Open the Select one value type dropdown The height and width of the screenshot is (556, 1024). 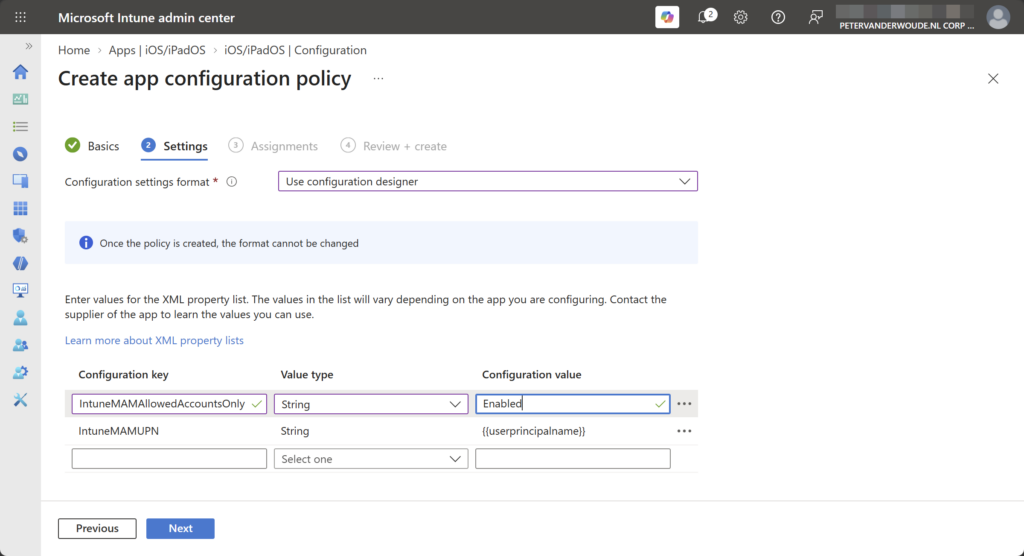click(x=371, y=459)
